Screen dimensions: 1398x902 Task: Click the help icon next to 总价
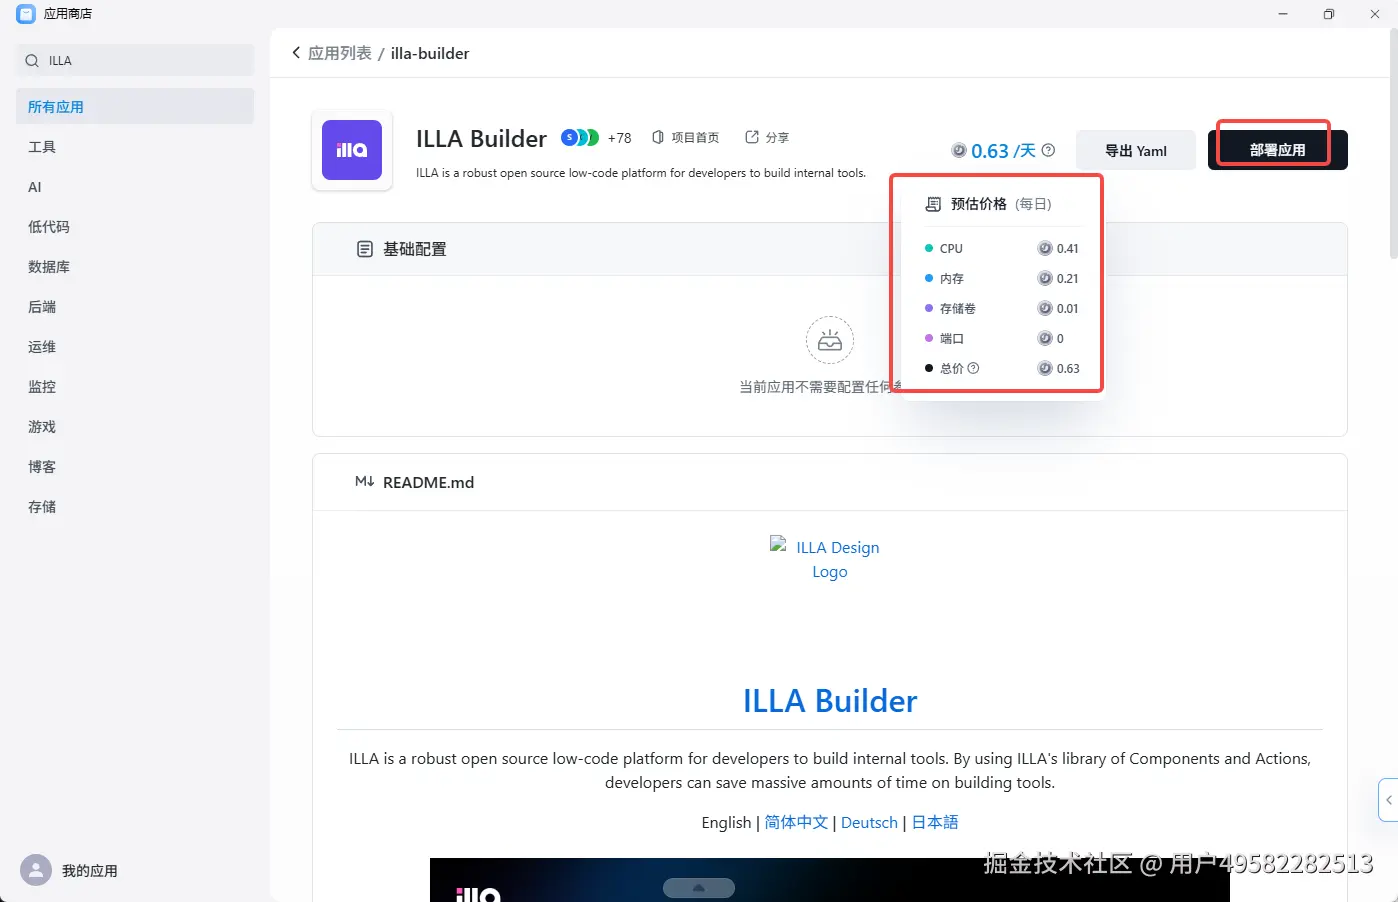coord(973,368)
